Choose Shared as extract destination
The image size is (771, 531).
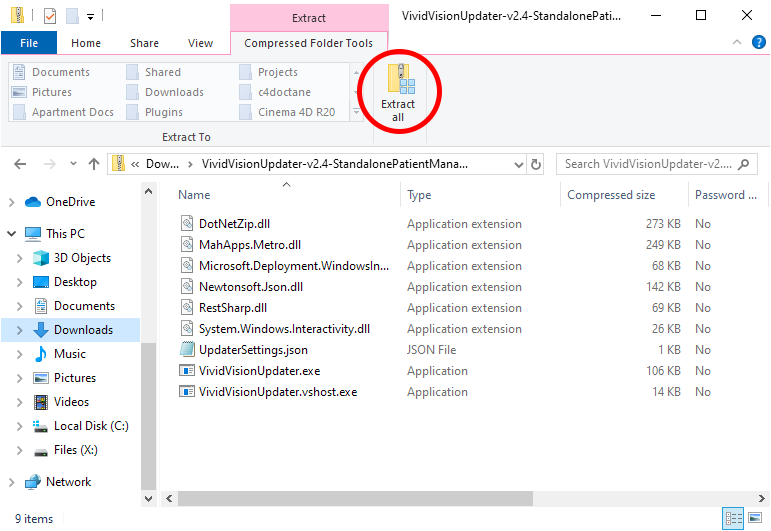click(154, 72)
